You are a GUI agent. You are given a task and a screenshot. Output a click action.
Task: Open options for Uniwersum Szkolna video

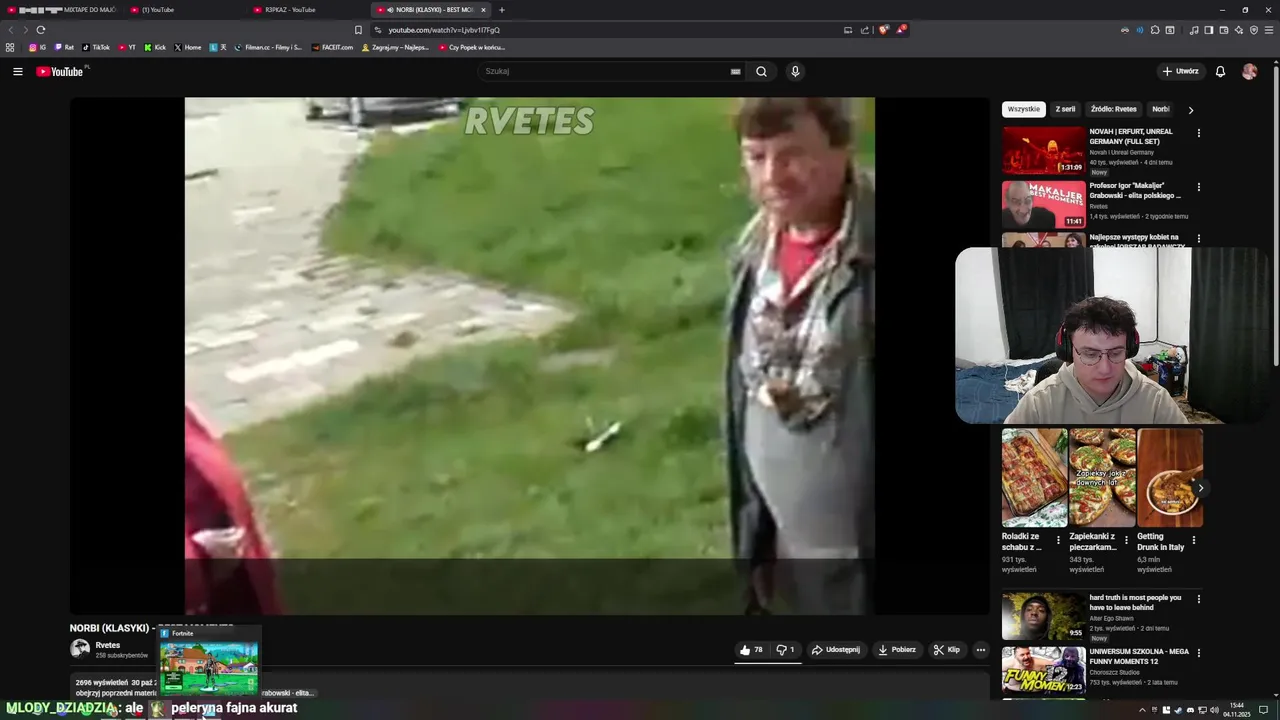[x=1198, y=653]
